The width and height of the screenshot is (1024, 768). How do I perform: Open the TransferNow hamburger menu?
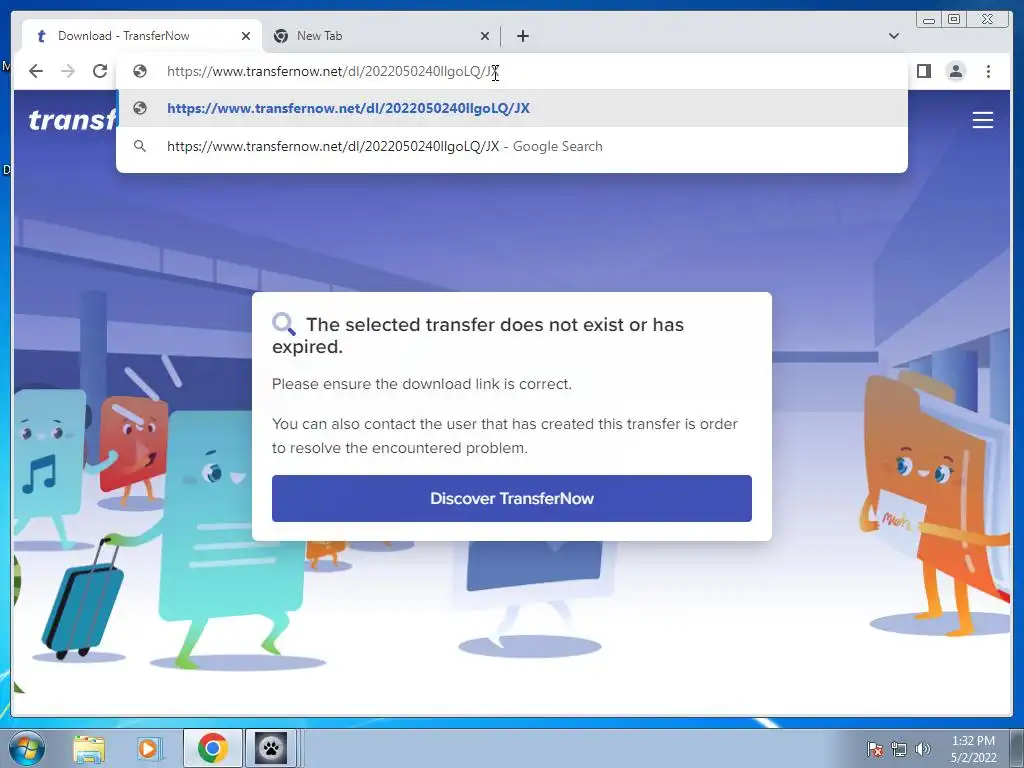(982, 120)
